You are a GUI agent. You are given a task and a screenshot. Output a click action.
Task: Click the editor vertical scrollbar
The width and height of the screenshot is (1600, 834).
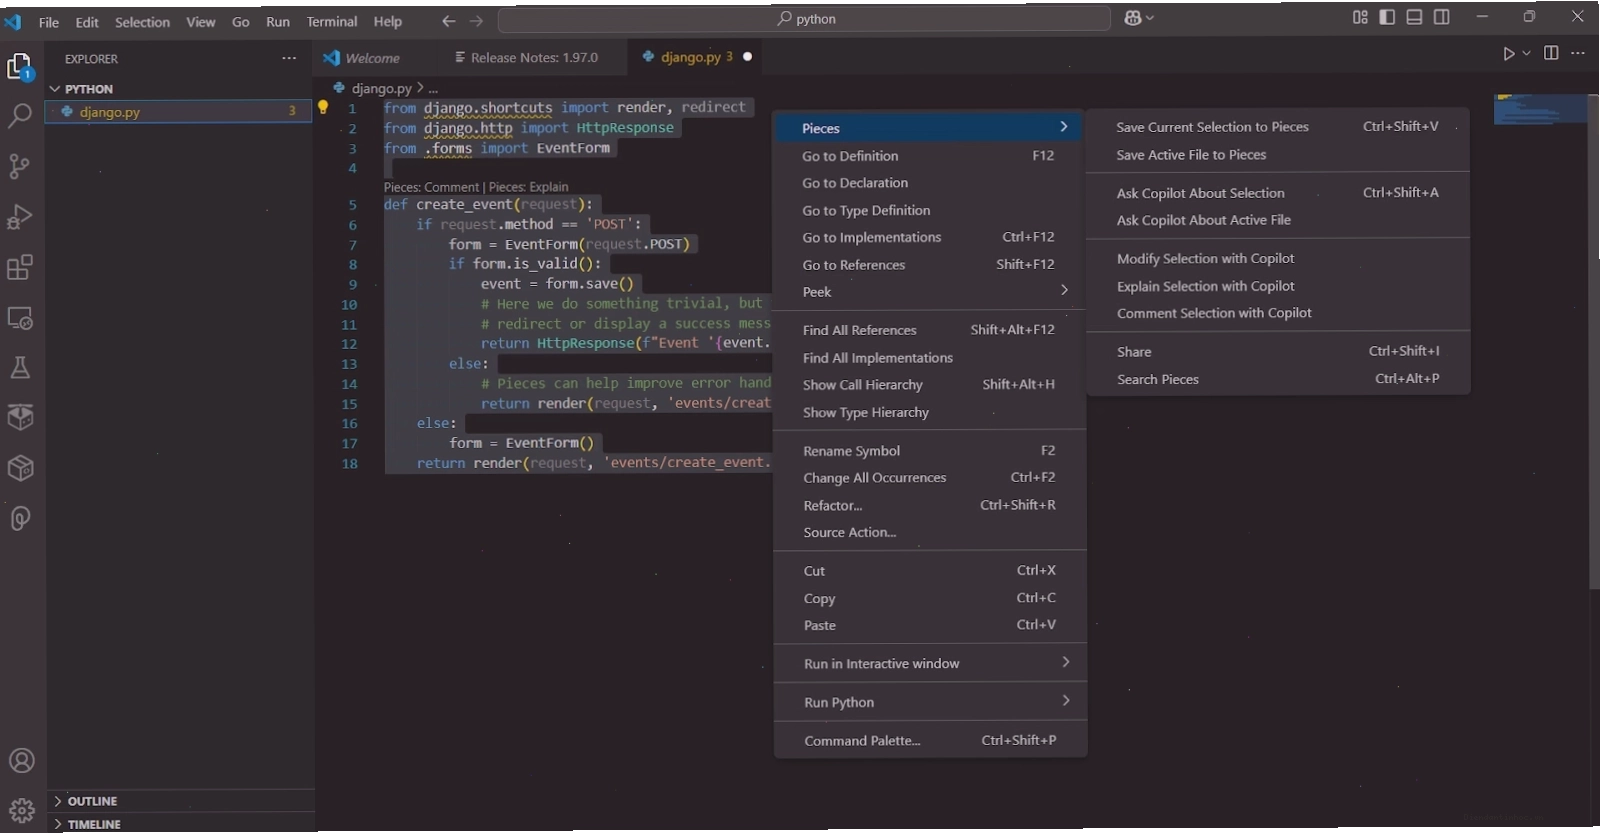coord(1594,340)
